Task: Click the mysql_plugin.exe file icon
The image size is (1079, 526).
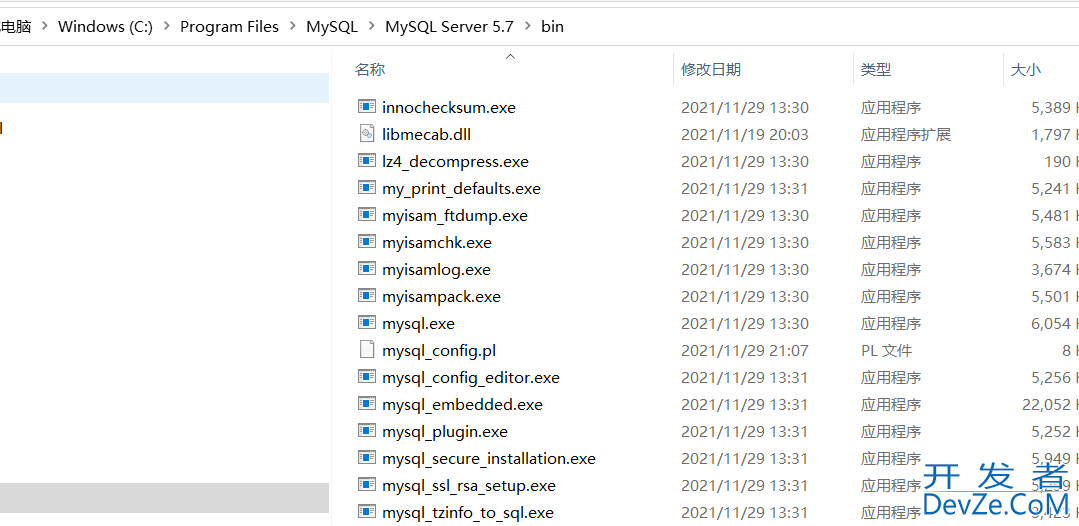Action: pyautogui.click(x=367, y=431)
